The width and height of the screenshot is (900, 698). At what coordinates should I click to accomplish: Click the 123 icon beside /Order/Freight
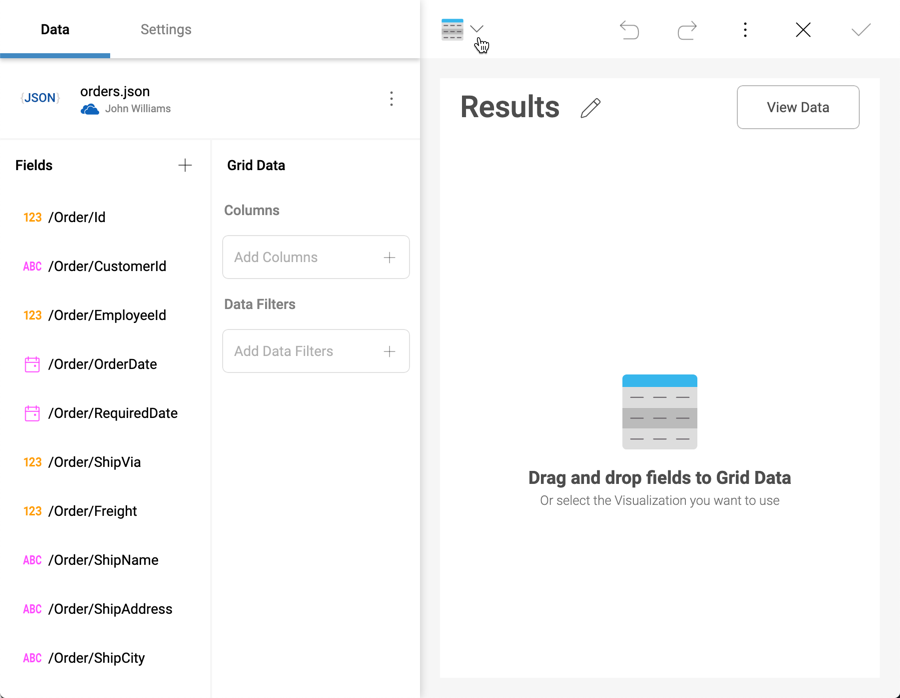32,511
